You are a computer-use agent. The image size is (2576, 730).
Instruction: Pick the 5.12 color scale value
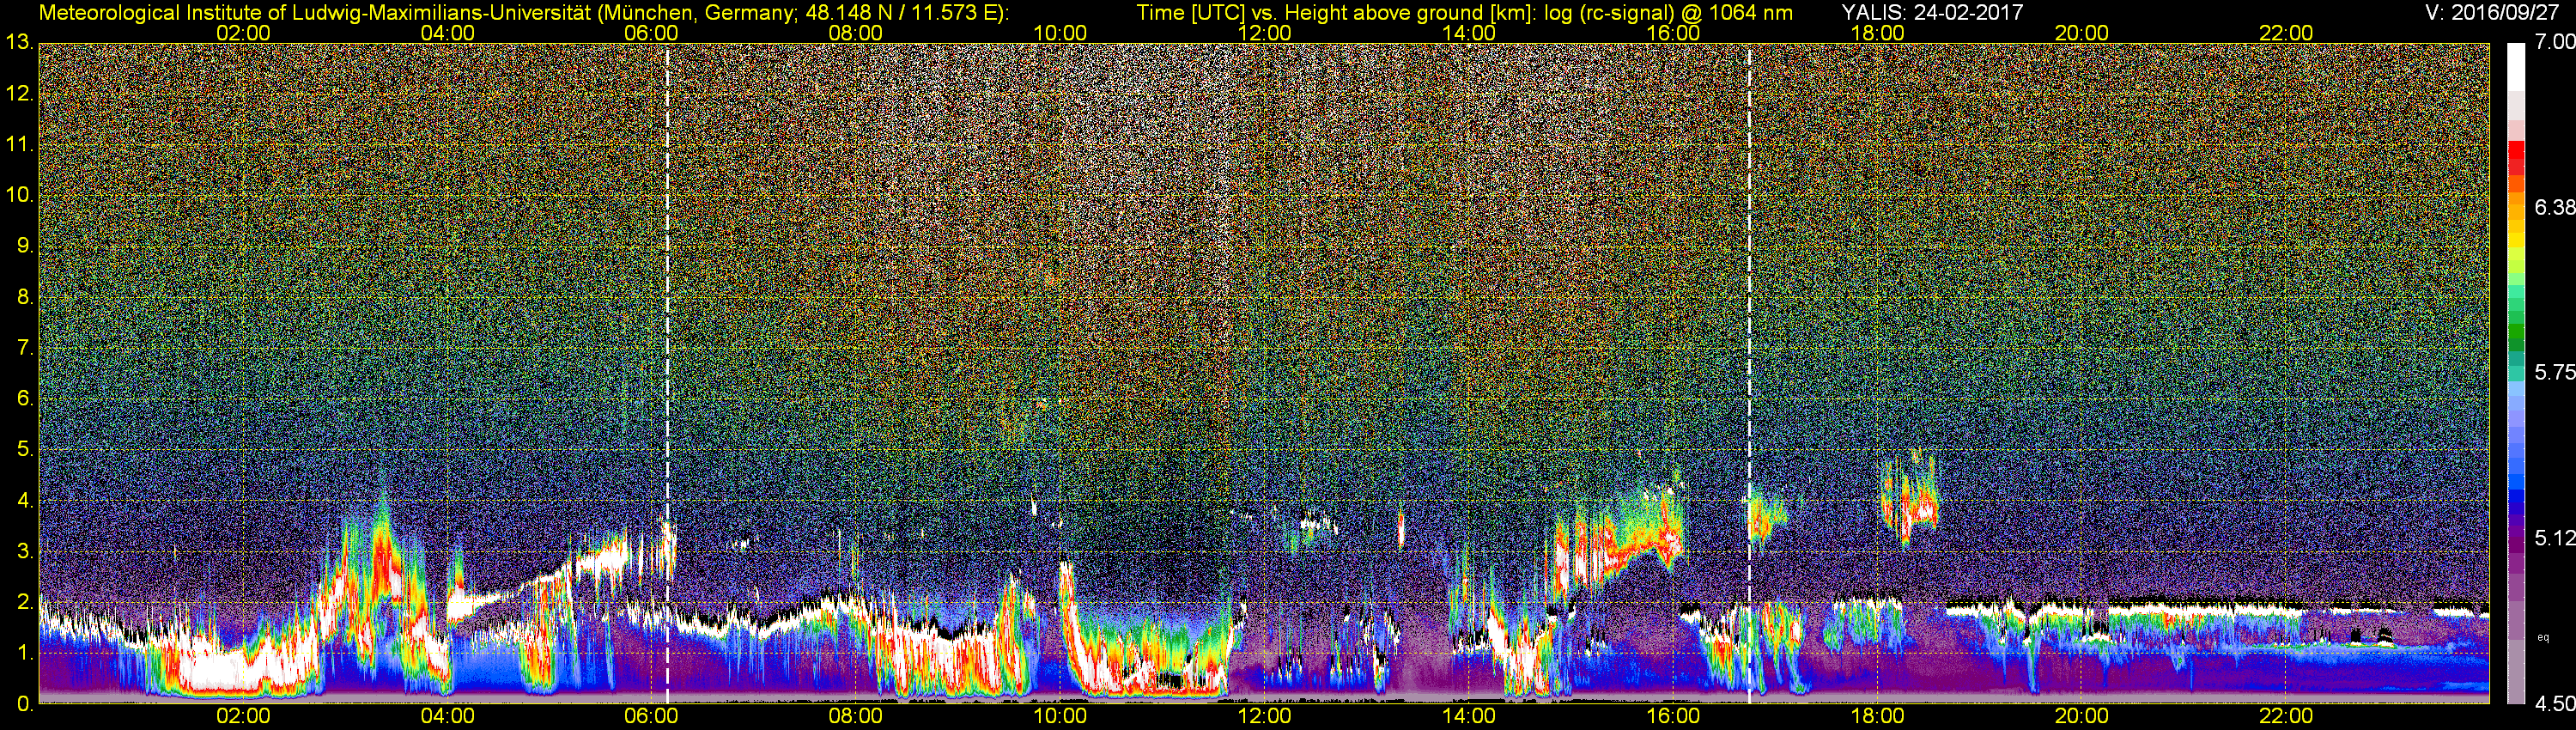pyautogui.click(x=2554, y=538)
